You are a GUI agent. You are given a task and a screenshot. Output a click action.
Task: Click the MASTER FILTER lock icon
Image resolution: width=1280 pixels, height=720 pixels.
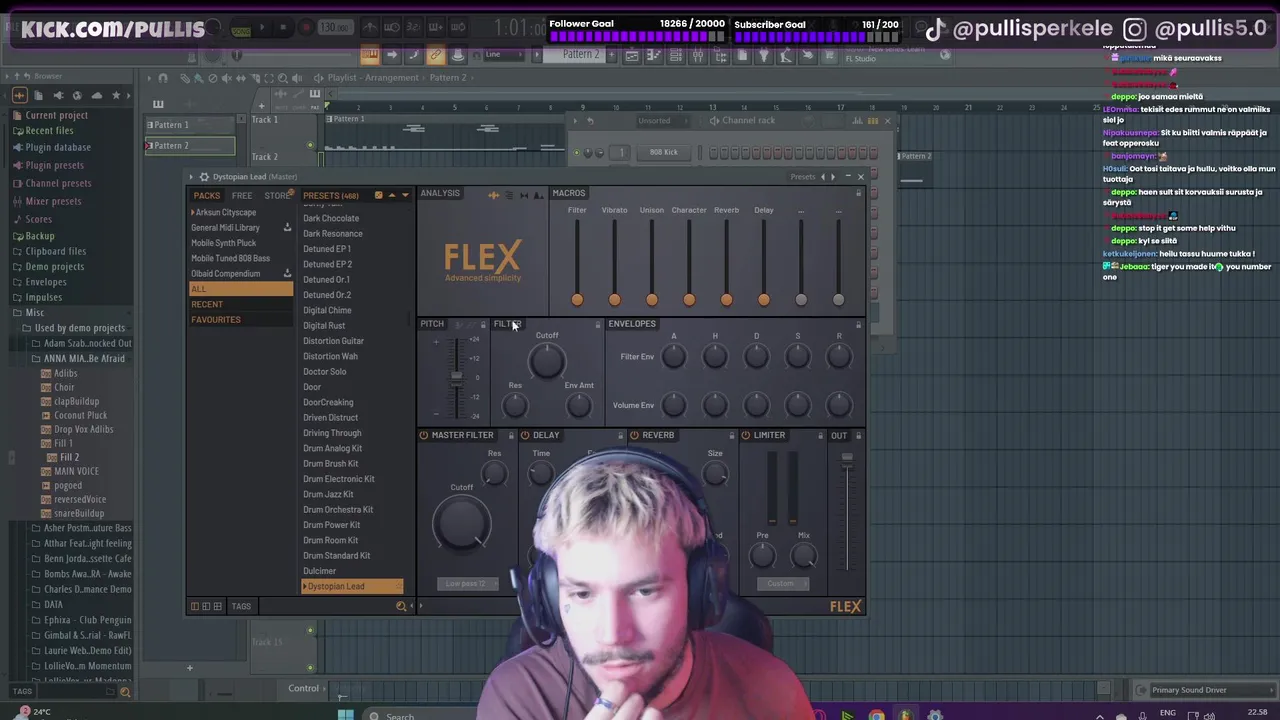point(511,436)
